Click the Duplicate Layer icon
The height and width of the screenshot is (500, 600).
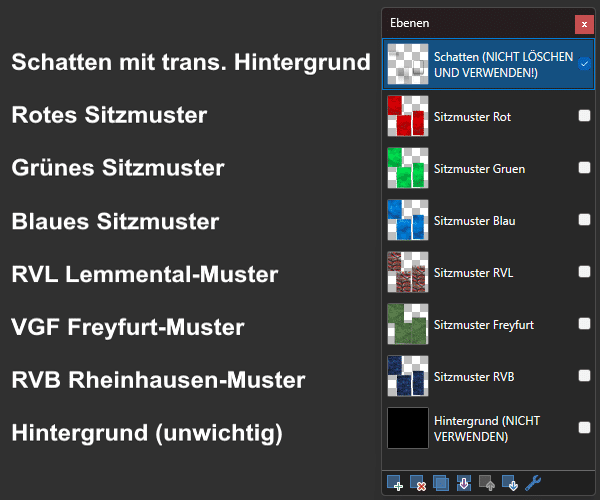(x=441, y=483)
